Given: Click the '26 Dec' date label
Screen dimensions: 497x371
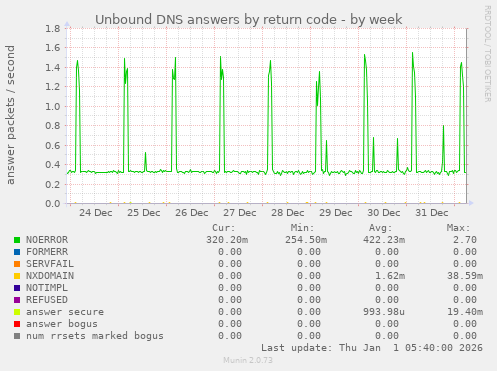Looking at the screenshot, I should click(x=192, y=213).
